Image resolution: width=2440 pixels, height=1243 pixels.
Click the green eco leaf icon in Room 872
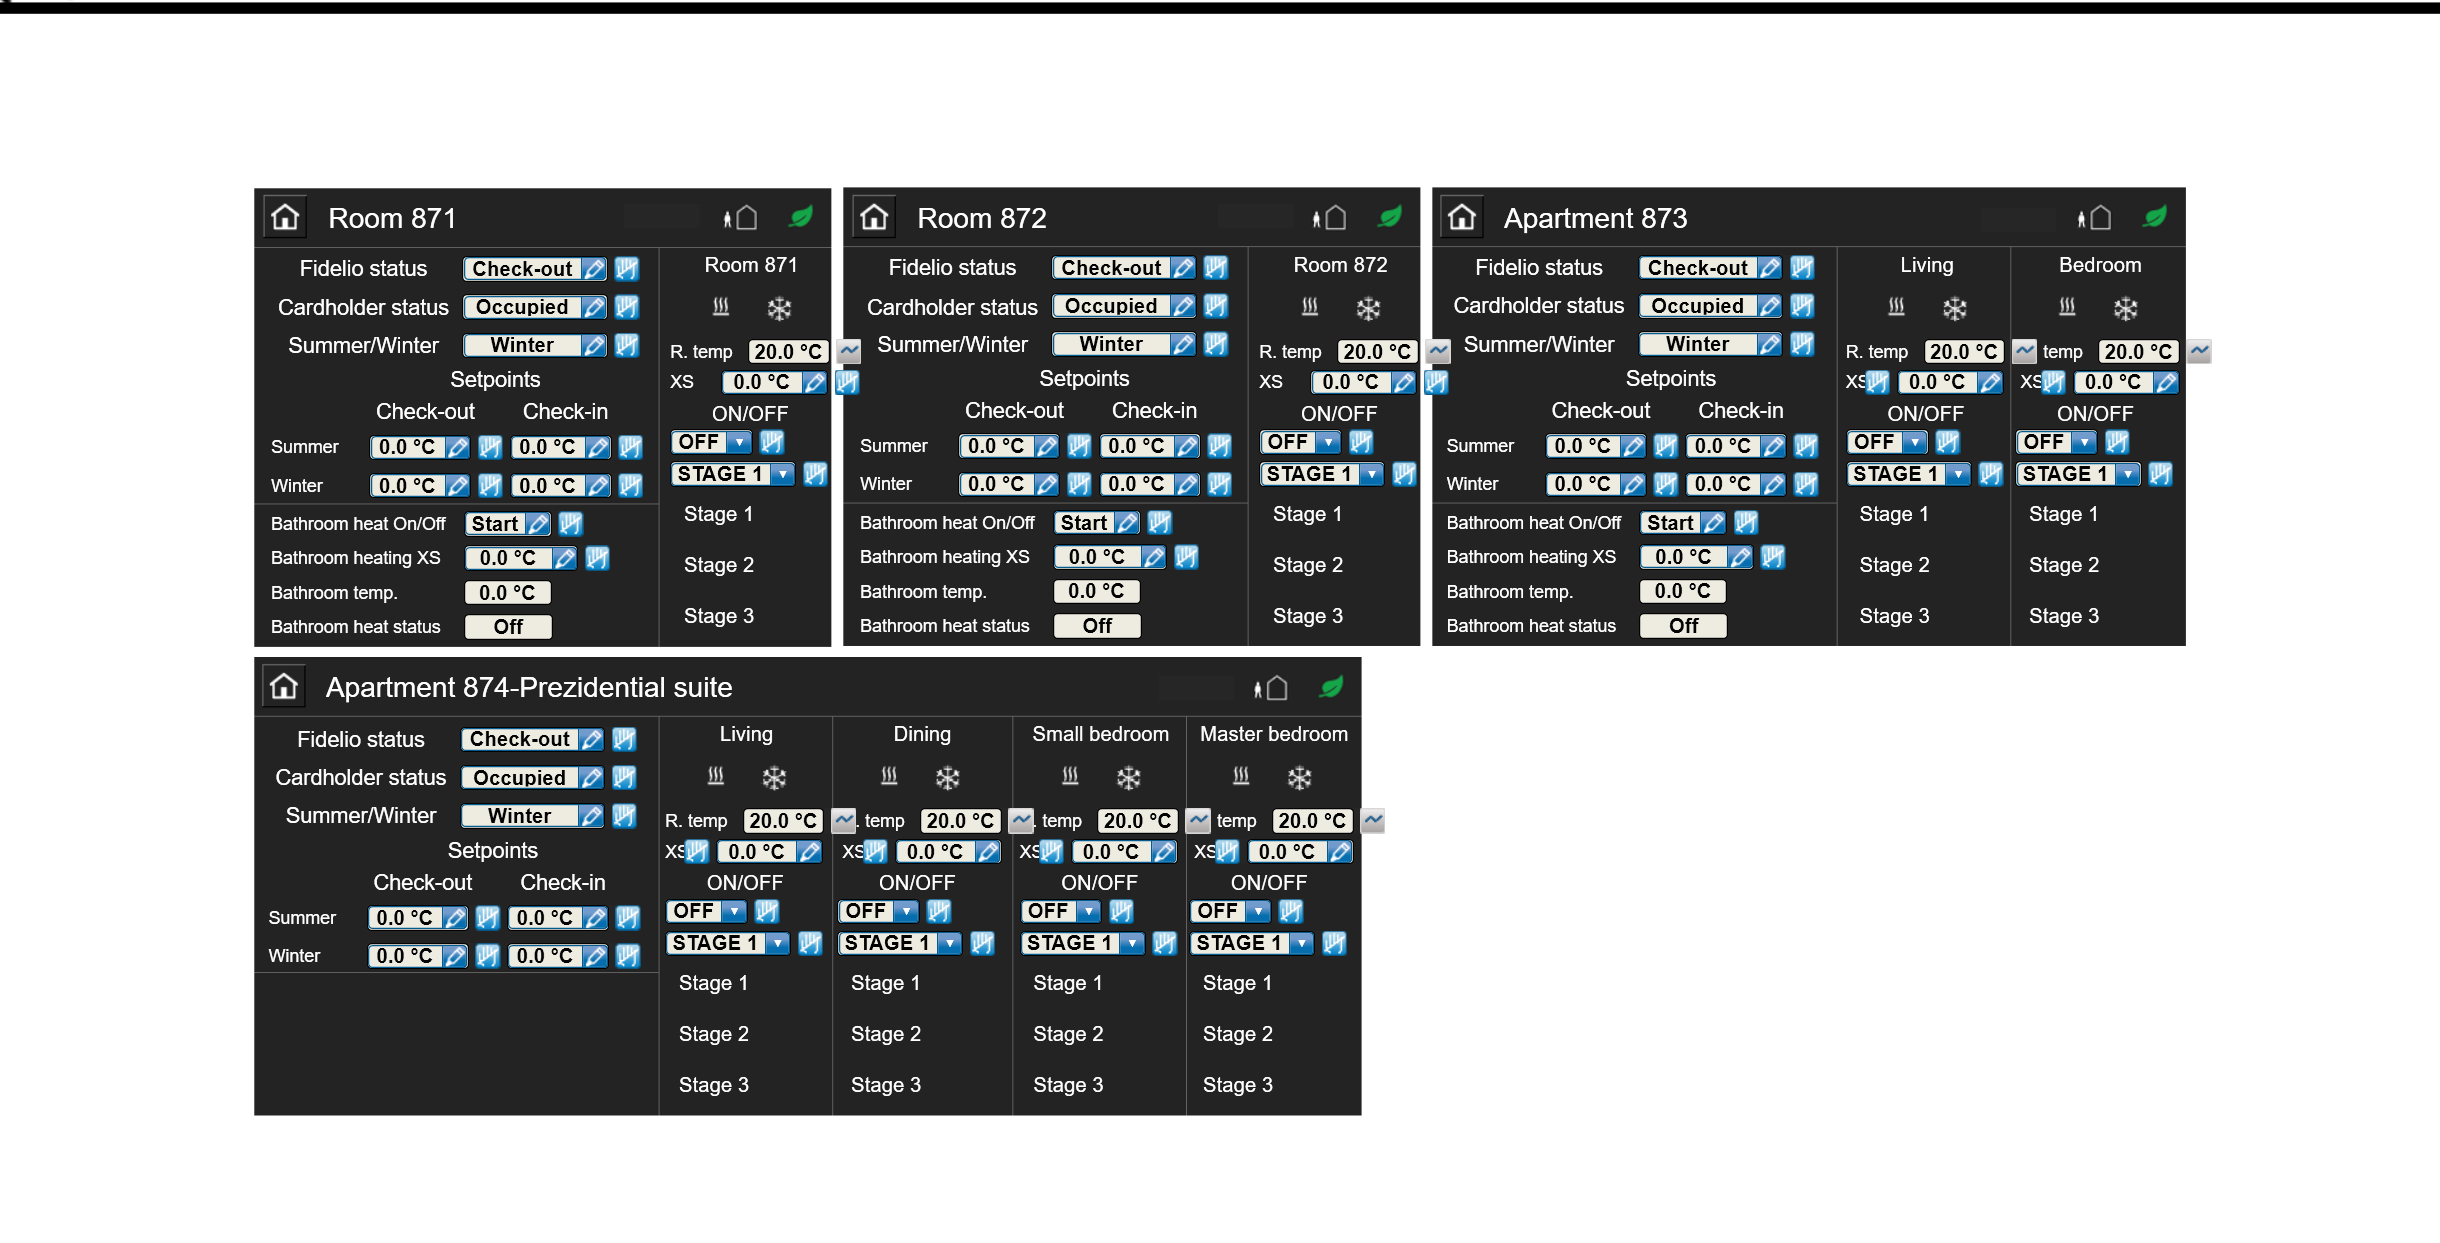pyautogui.click(x=1390, y=217)
